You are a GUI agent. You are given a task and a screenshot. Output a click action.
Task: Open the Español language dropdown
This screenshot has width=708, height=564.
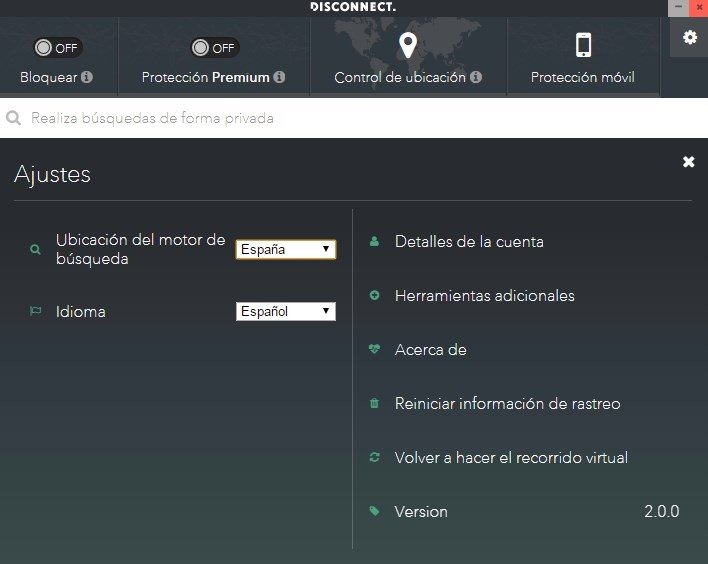(286, 311)
